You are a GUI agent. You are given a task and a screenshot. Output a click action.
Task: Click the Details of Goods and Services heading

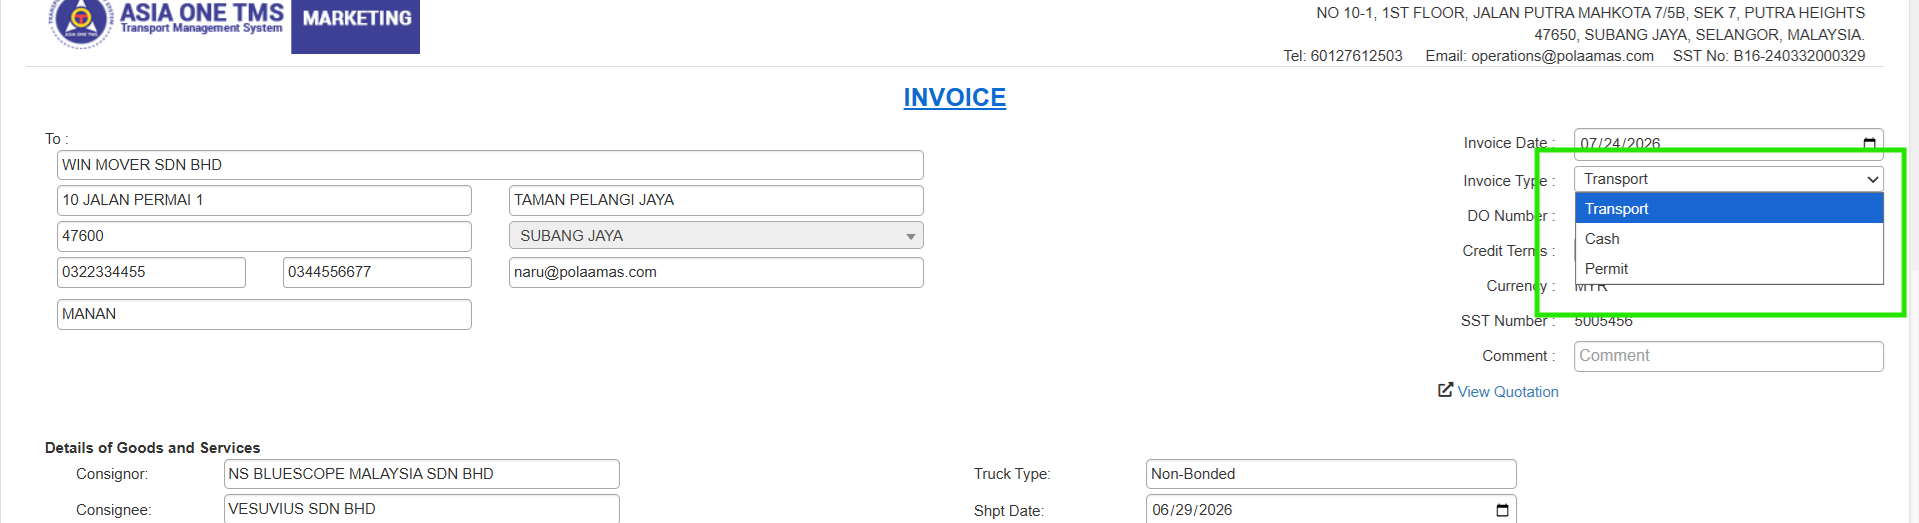[152, 448]
